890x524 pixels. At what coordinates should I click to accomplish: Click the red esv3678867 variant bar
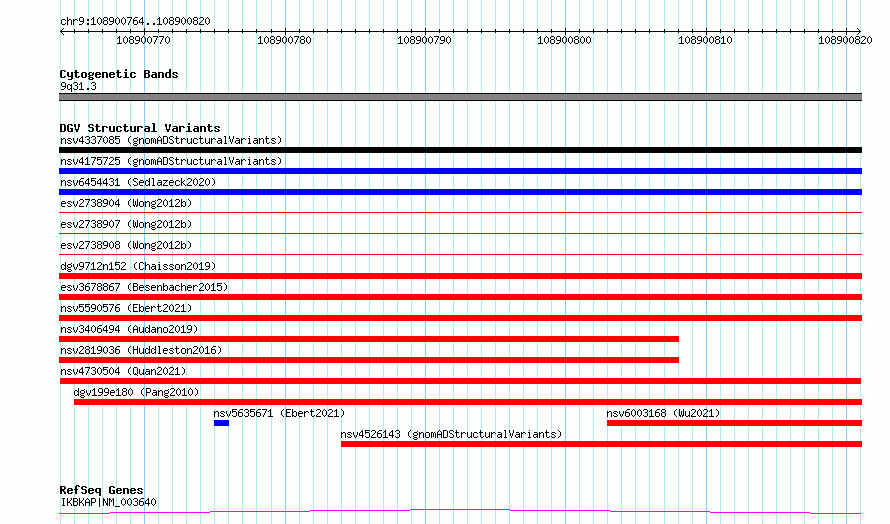[460, 297]
